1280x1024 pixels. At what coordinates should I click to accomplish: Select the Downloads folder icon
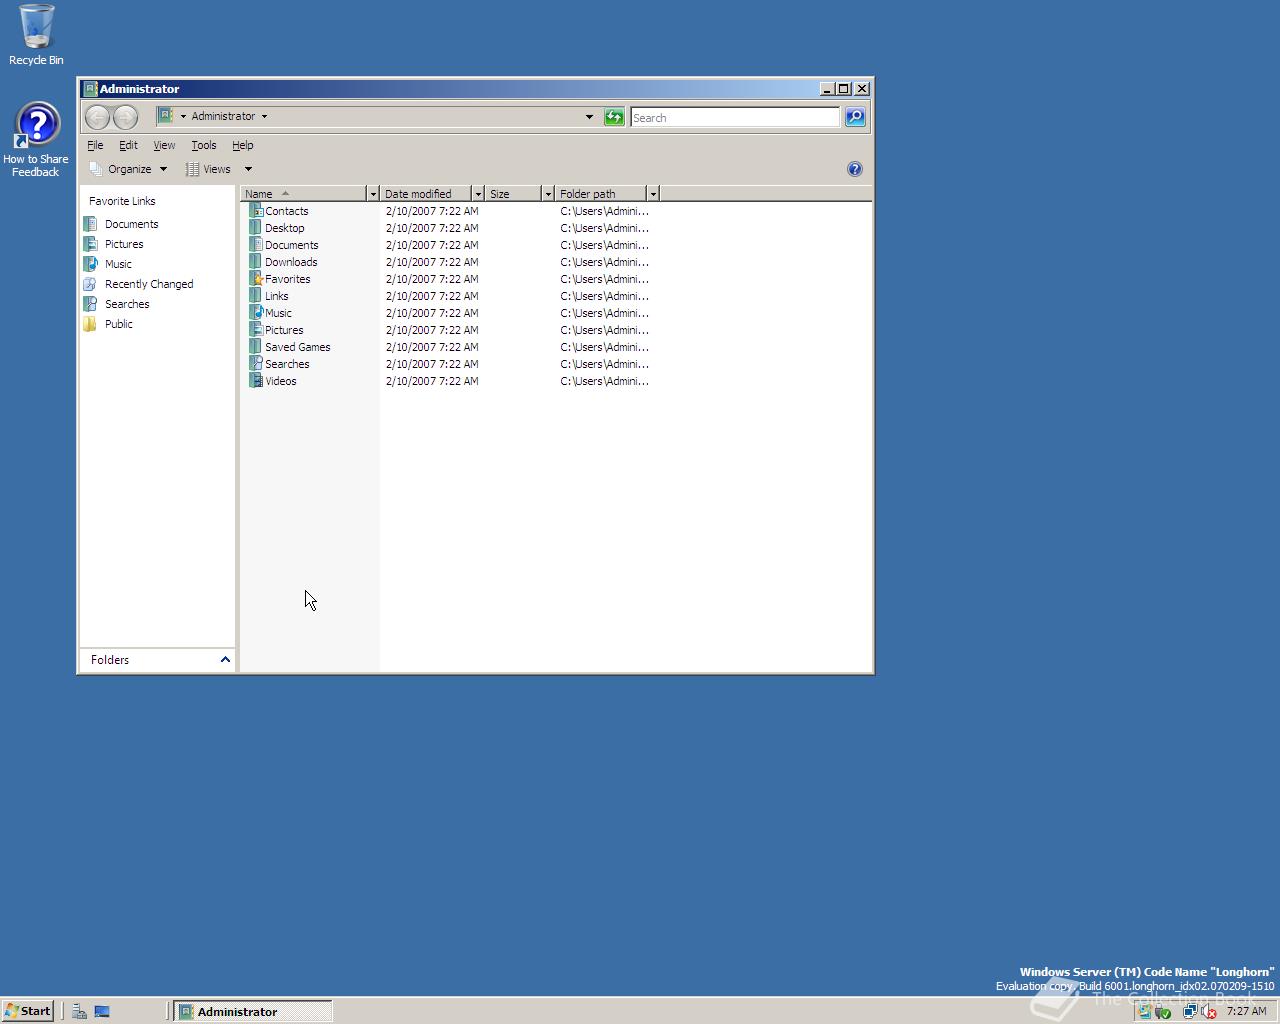256,262
